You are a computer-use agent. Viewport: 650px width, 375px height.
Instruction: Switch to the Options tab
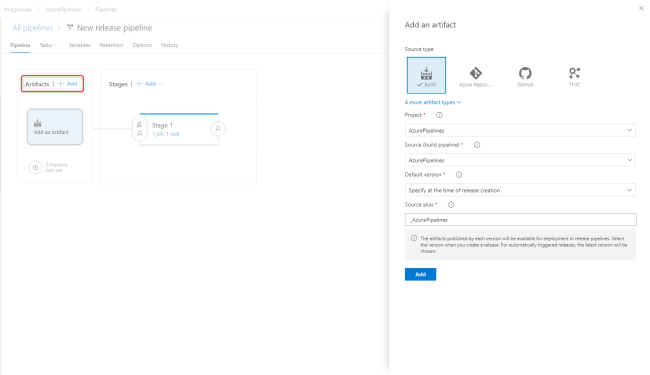[x=142, y=45]
